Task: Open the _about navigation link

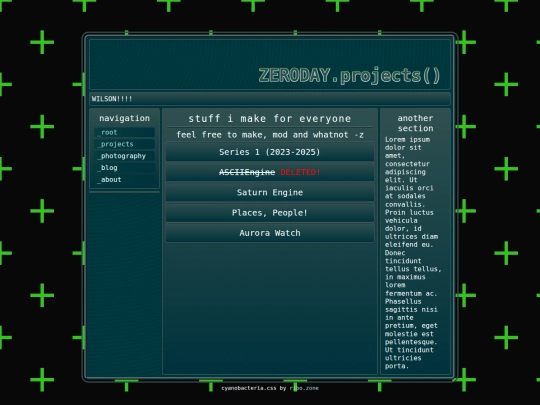Action: [124, 179]
